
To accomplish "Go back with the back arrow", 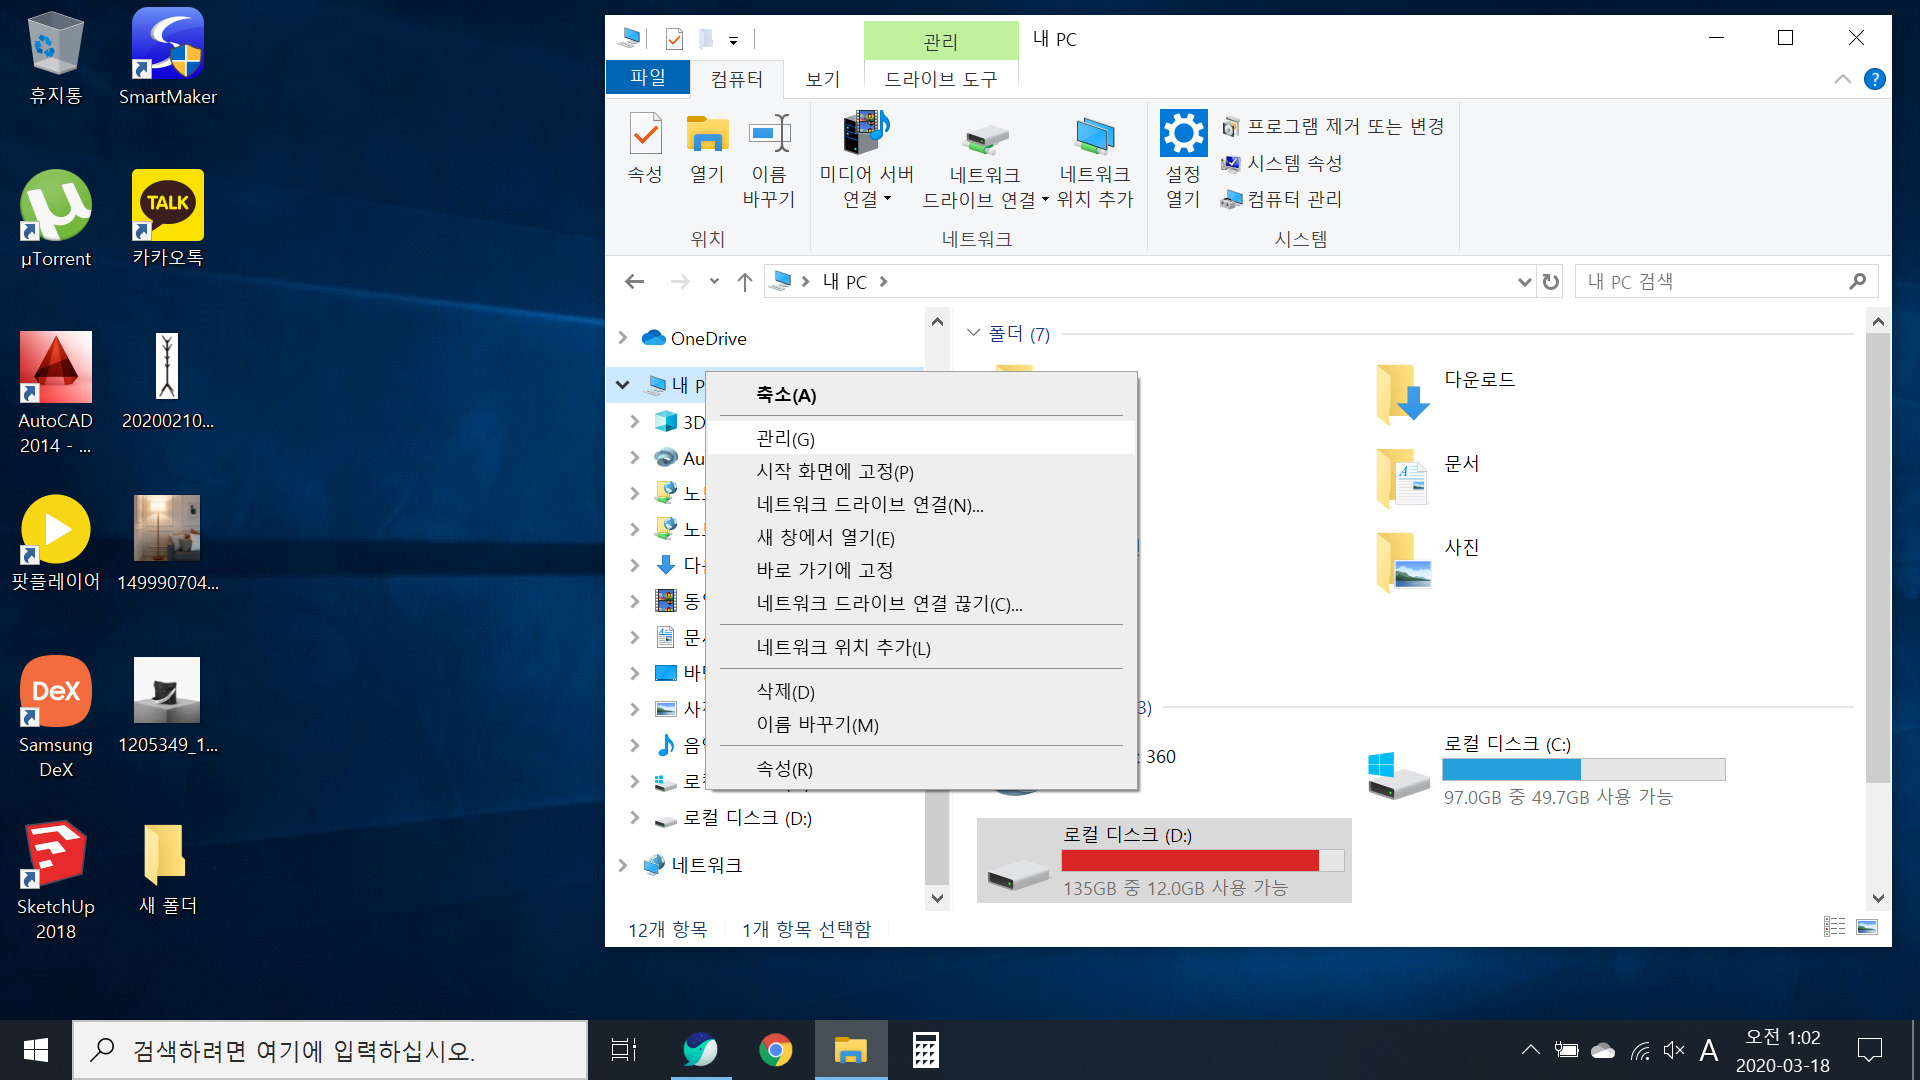I will point(634,282).
